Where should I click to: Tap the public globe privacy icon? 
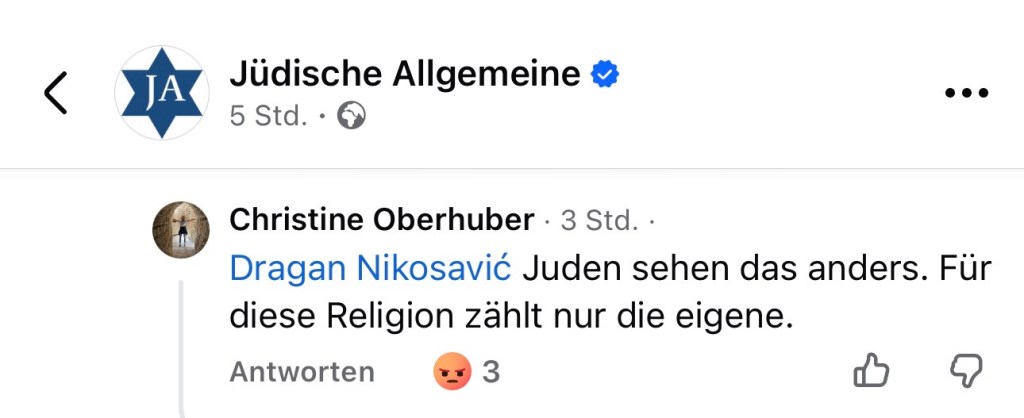click(351, 116)
